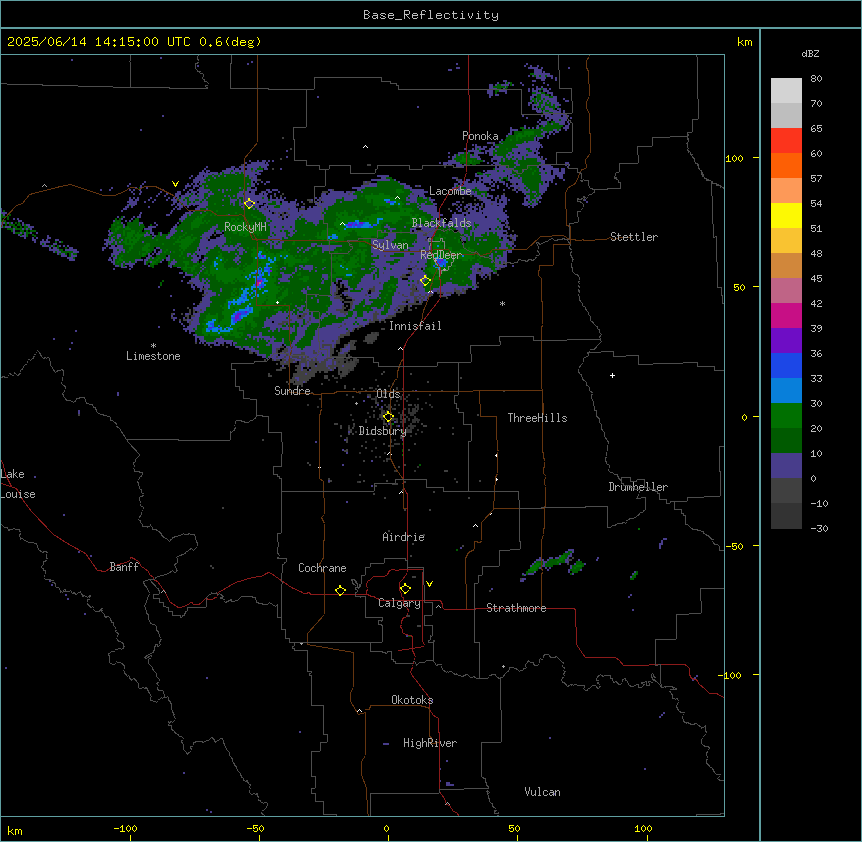862x842 pixels.
Task: Click the Didsbury city label
Action: point(383,431)
